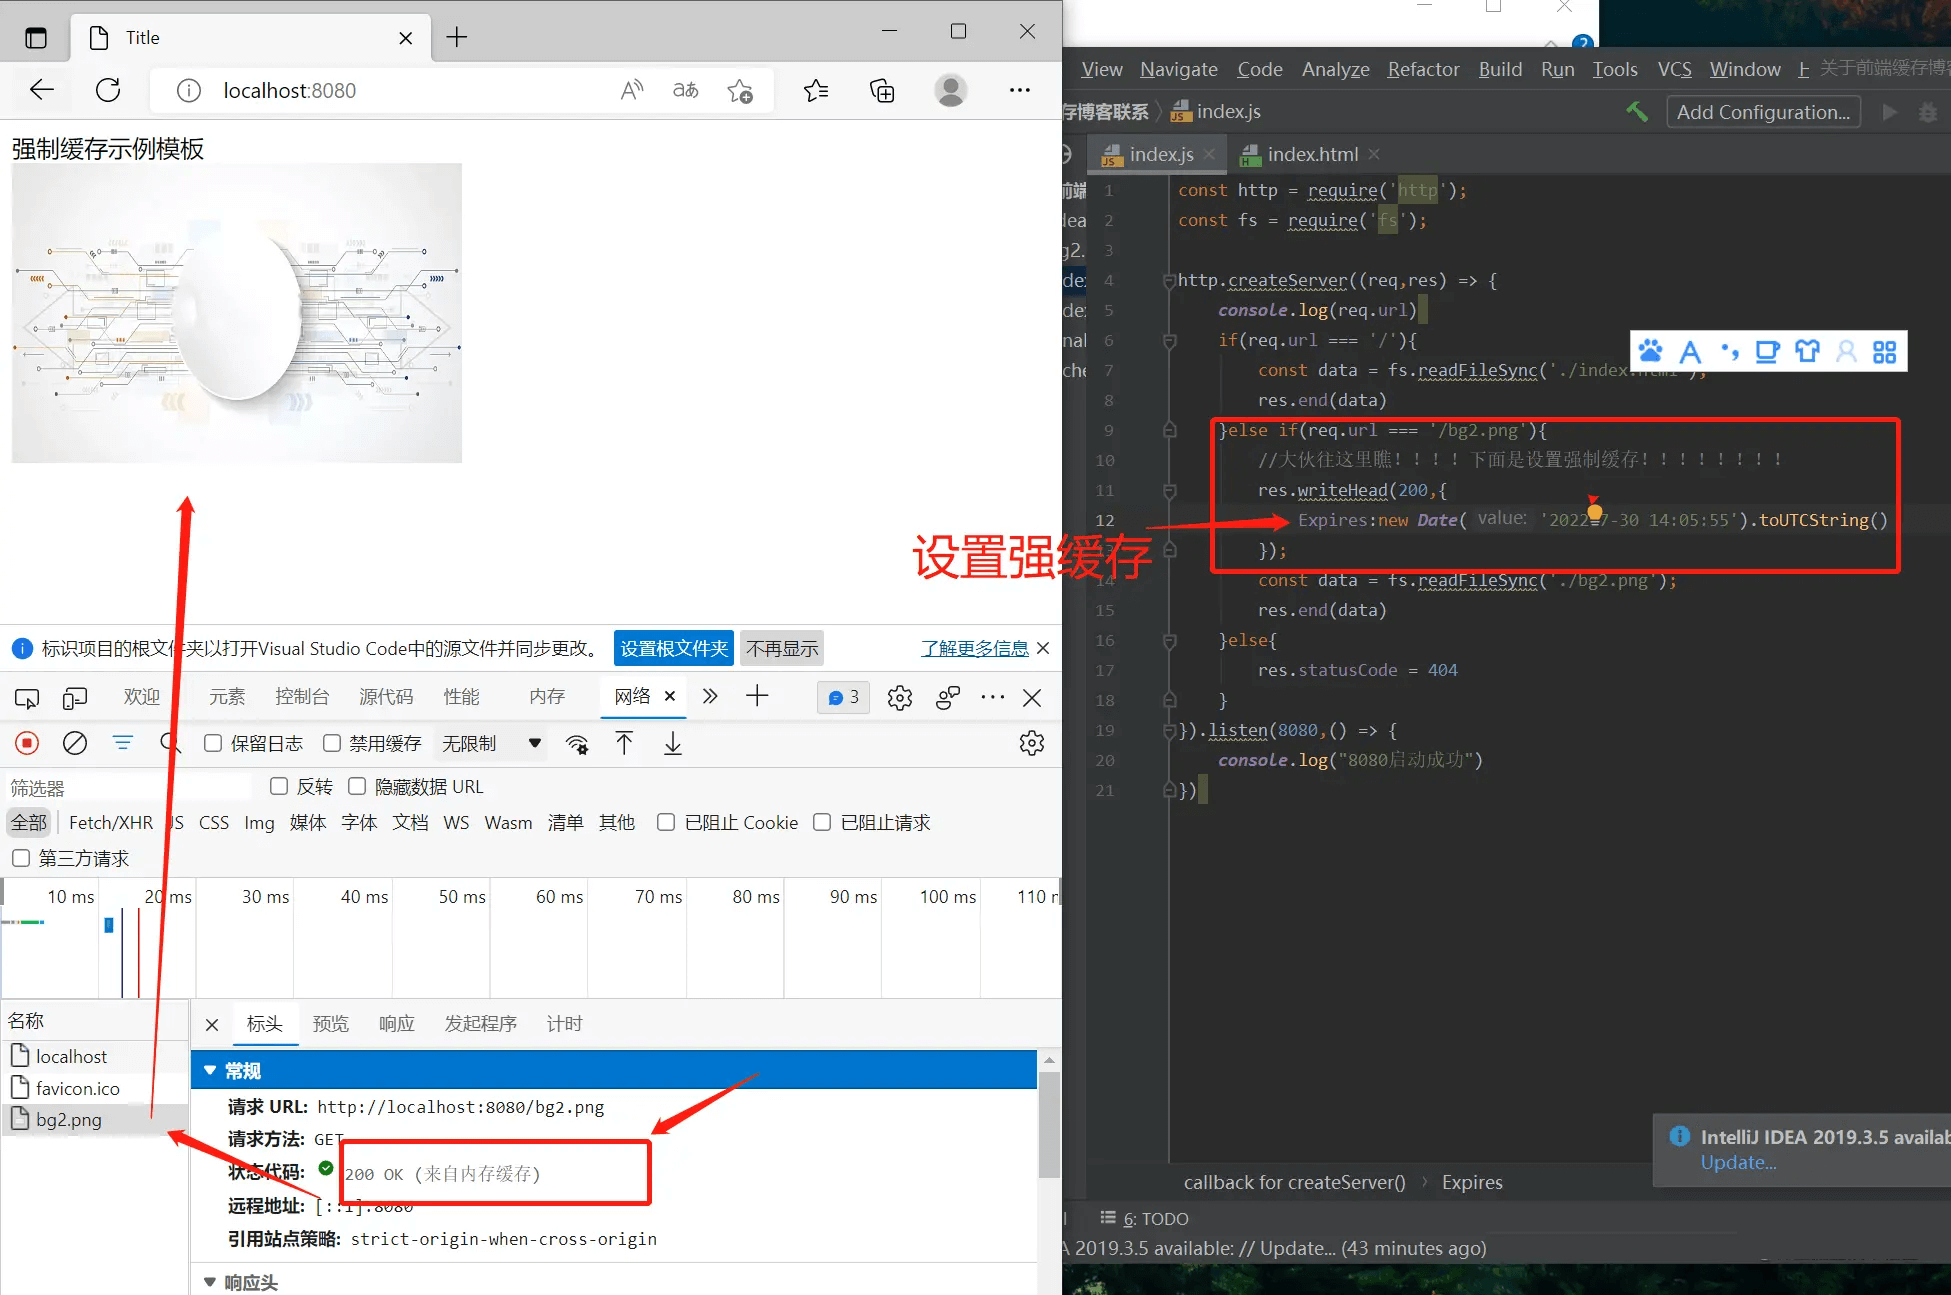1951x1295 pixels.
Task: Click the import HAR upload arrow
Action: [624, 743]
